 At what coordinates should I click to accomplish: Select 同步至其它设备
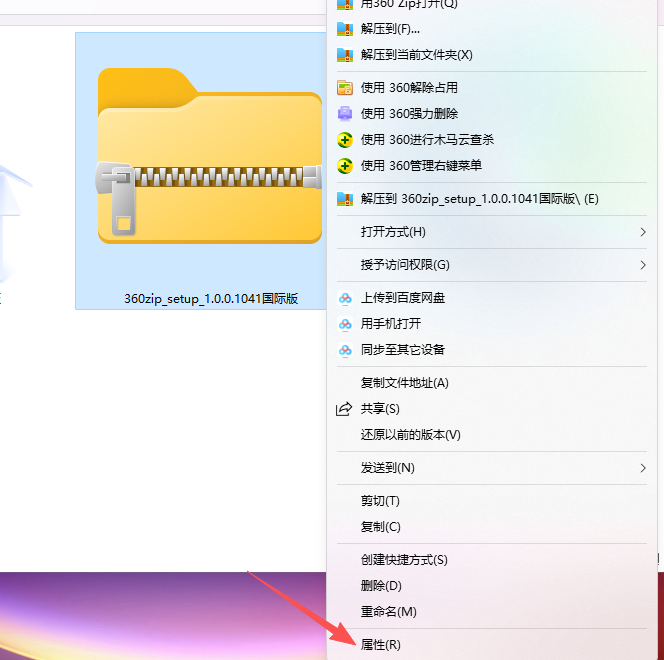click(492, 350)
